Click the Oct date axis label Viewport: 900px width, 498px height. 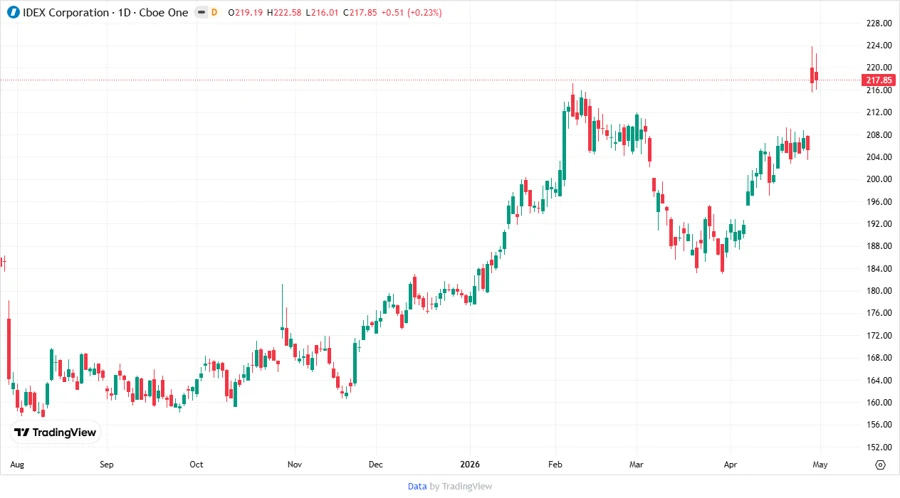[x=196, y=464]
